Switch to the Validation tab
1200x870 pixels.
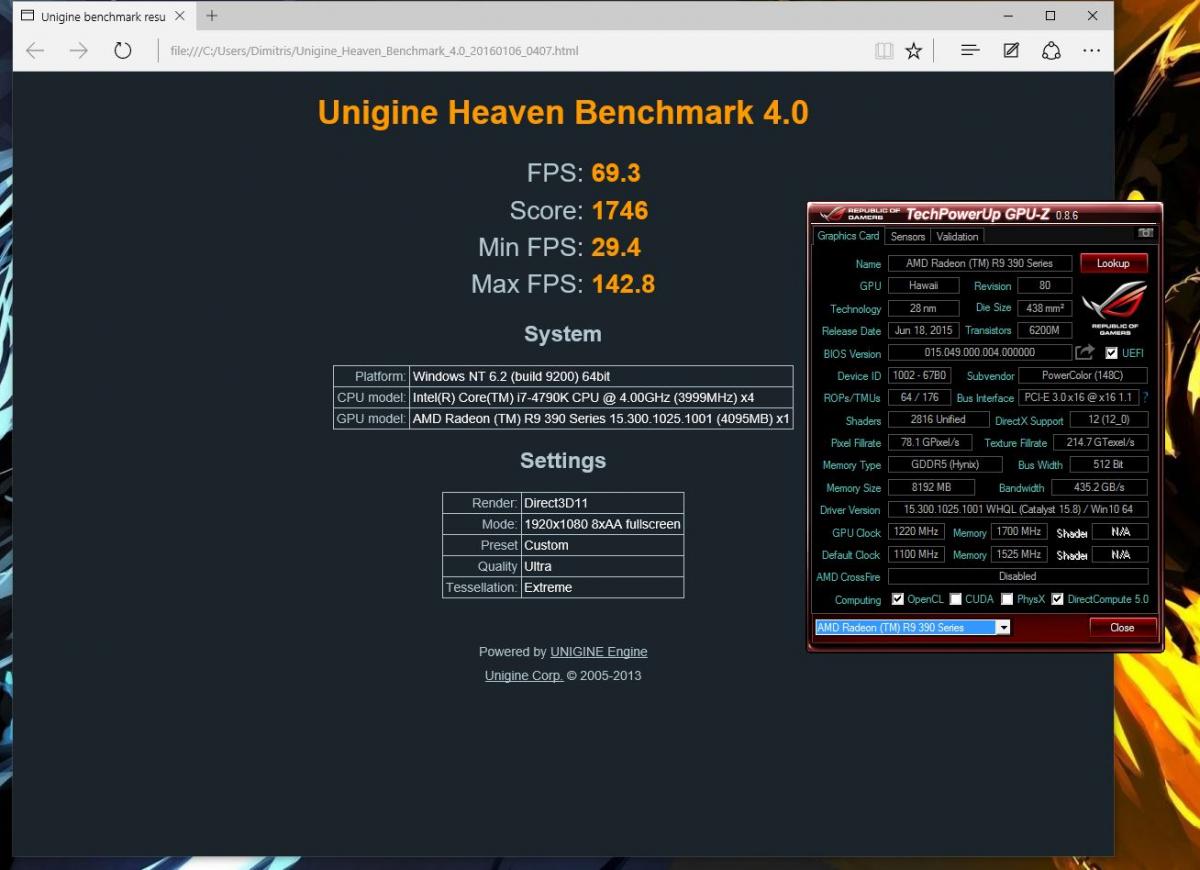[957, 237]
